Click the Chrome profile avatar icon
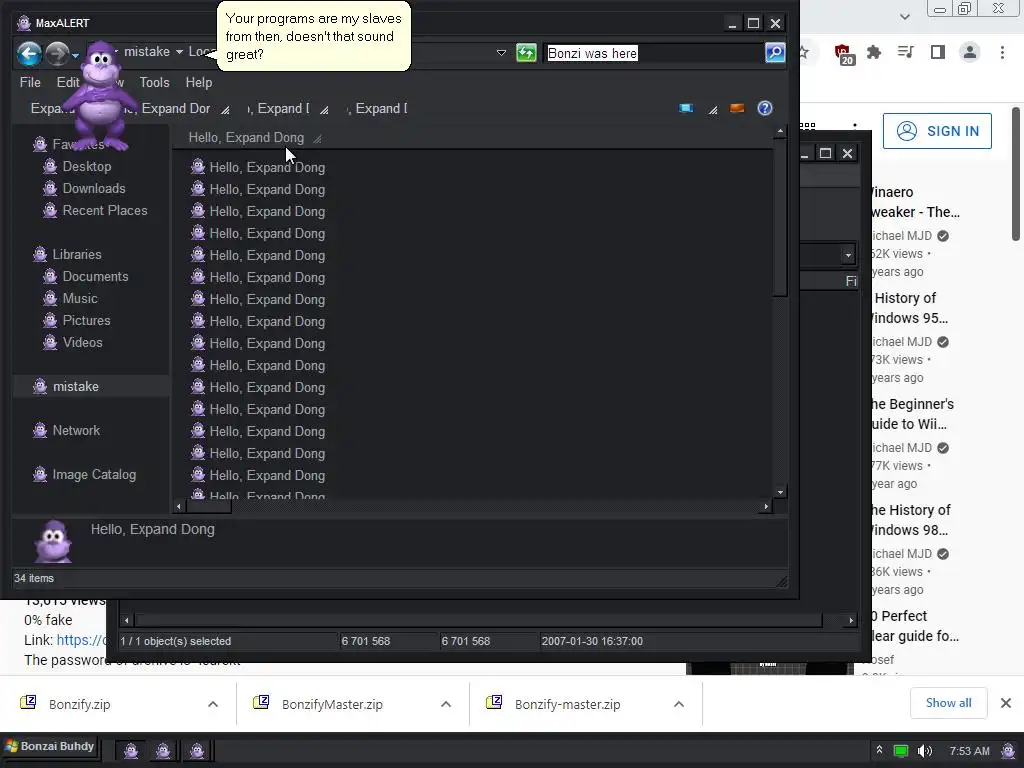The image size is (1024, 768). point(970,52)
